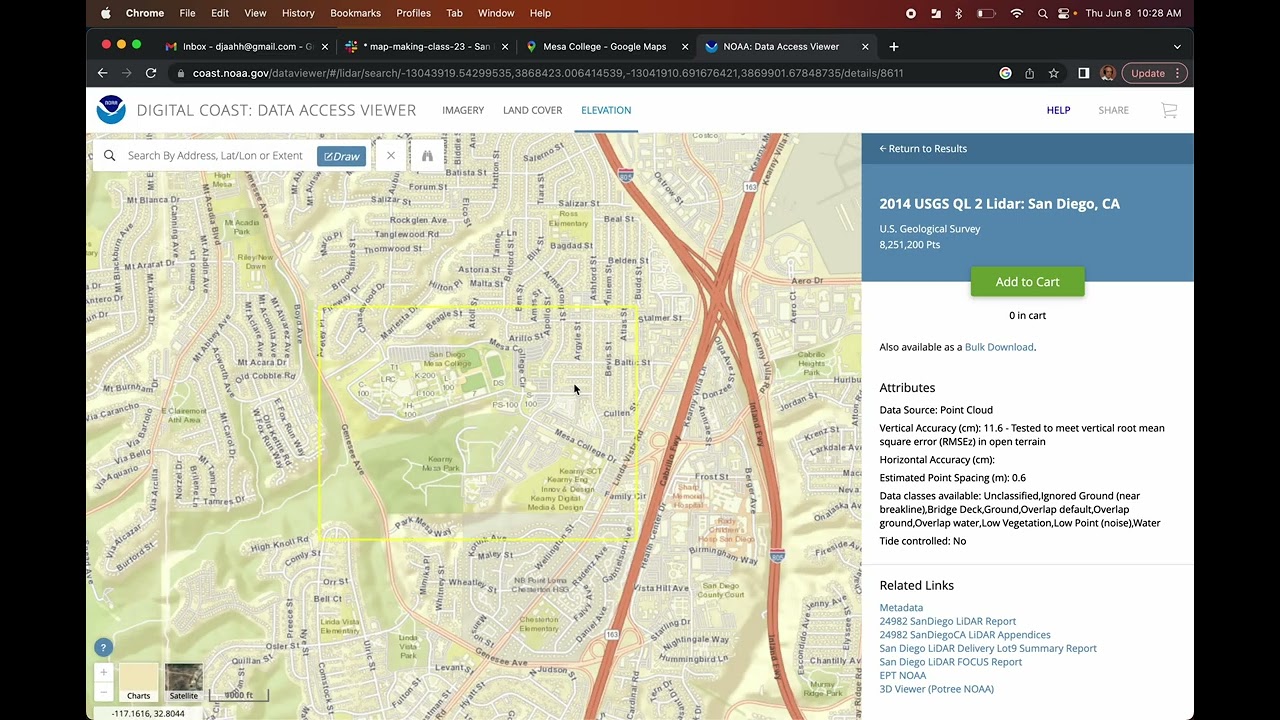Open San Diego LiDAR Delivery Lot9 Summary Report
The image size is (1280, 720).
(988, 648)
